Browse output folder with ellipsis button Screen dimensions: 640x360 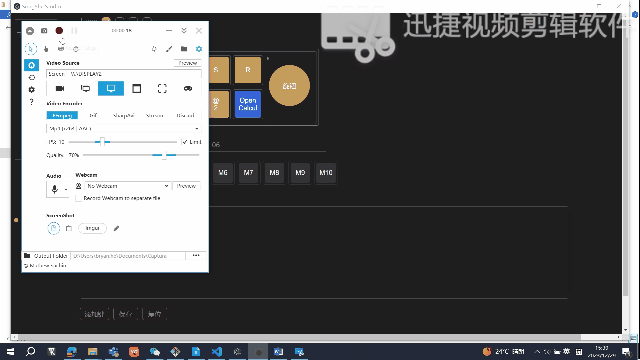(x=196, y=256)
